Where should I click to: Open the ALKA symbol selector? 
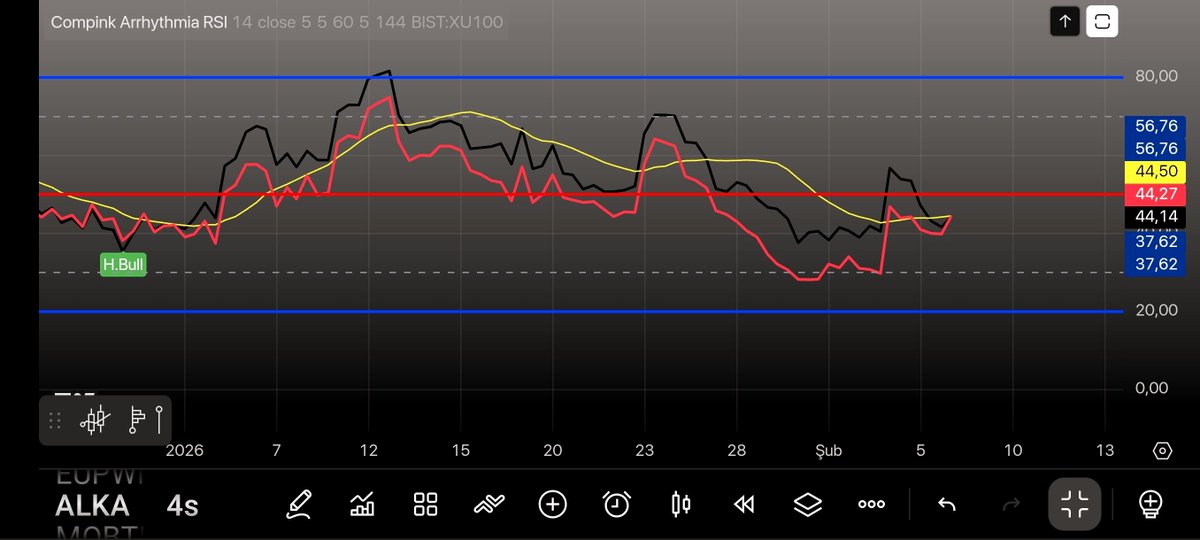[x=92, y=505]
